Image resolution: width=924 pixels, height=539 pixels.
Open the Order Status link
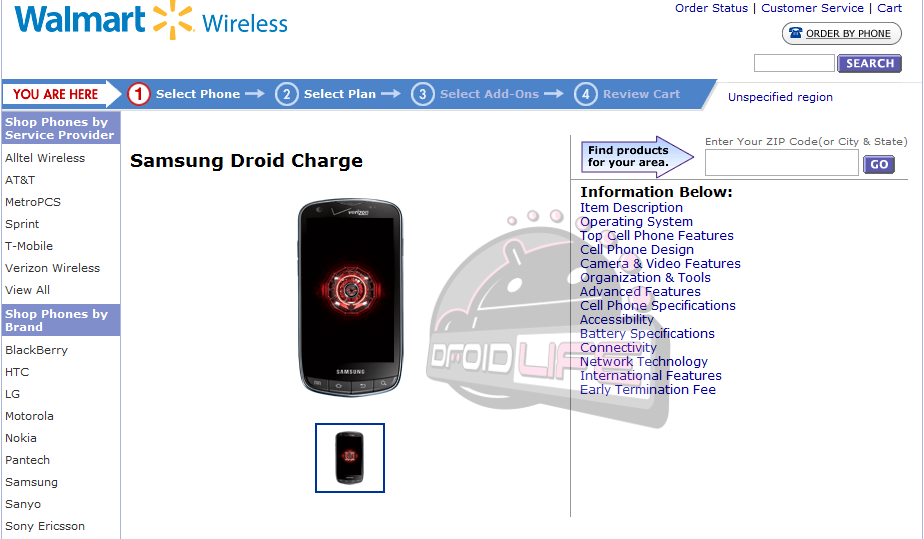coord(711,8)
